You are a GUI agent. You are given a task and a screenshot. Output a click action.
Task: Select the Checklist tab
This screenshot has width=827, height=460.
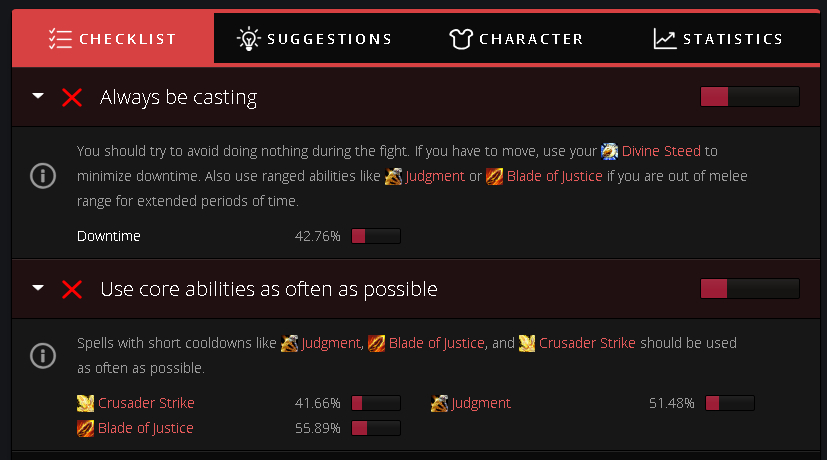click(113, 39)
